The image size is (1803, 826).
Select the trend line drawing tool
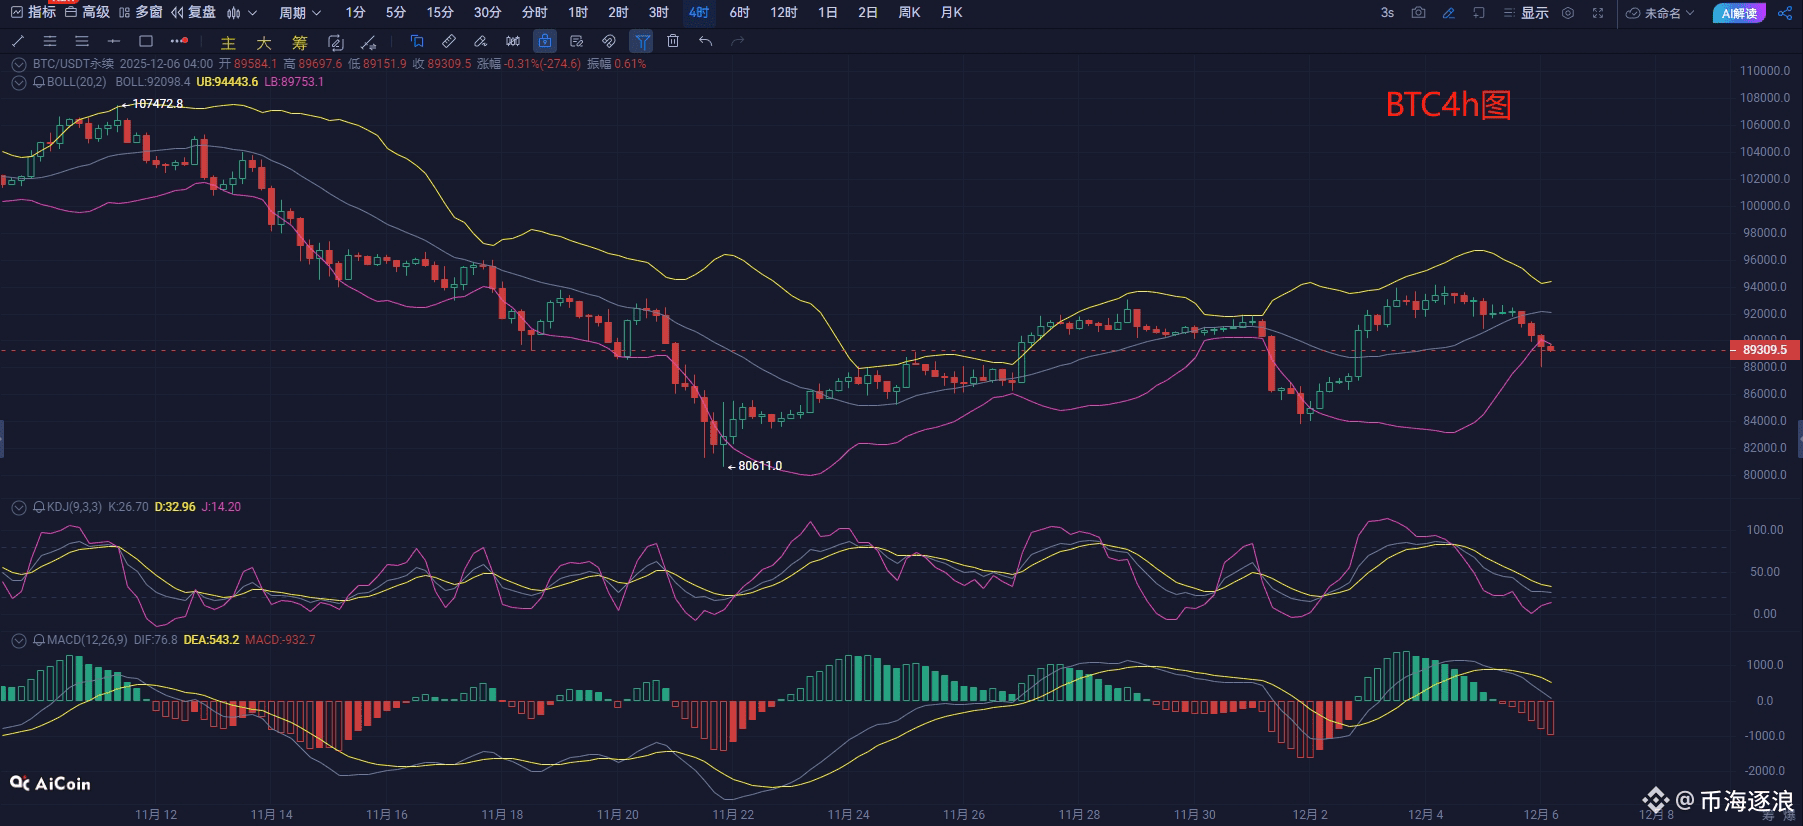pyautogui.click(x=18, y=41)
